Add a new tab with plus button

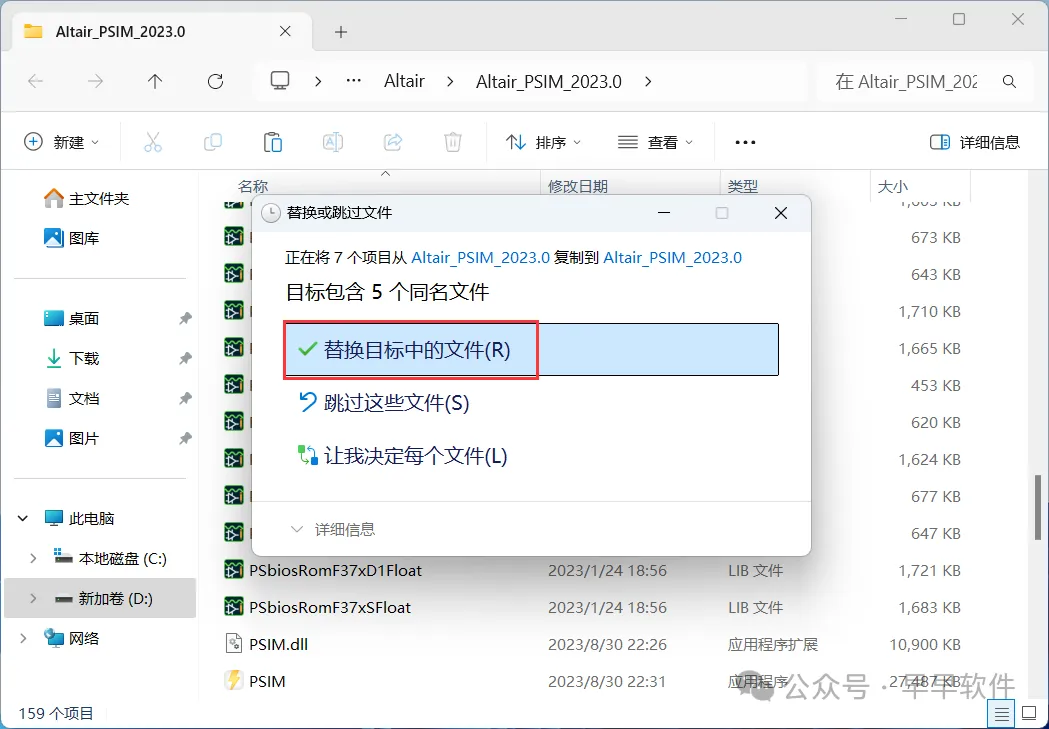[341, 31]
